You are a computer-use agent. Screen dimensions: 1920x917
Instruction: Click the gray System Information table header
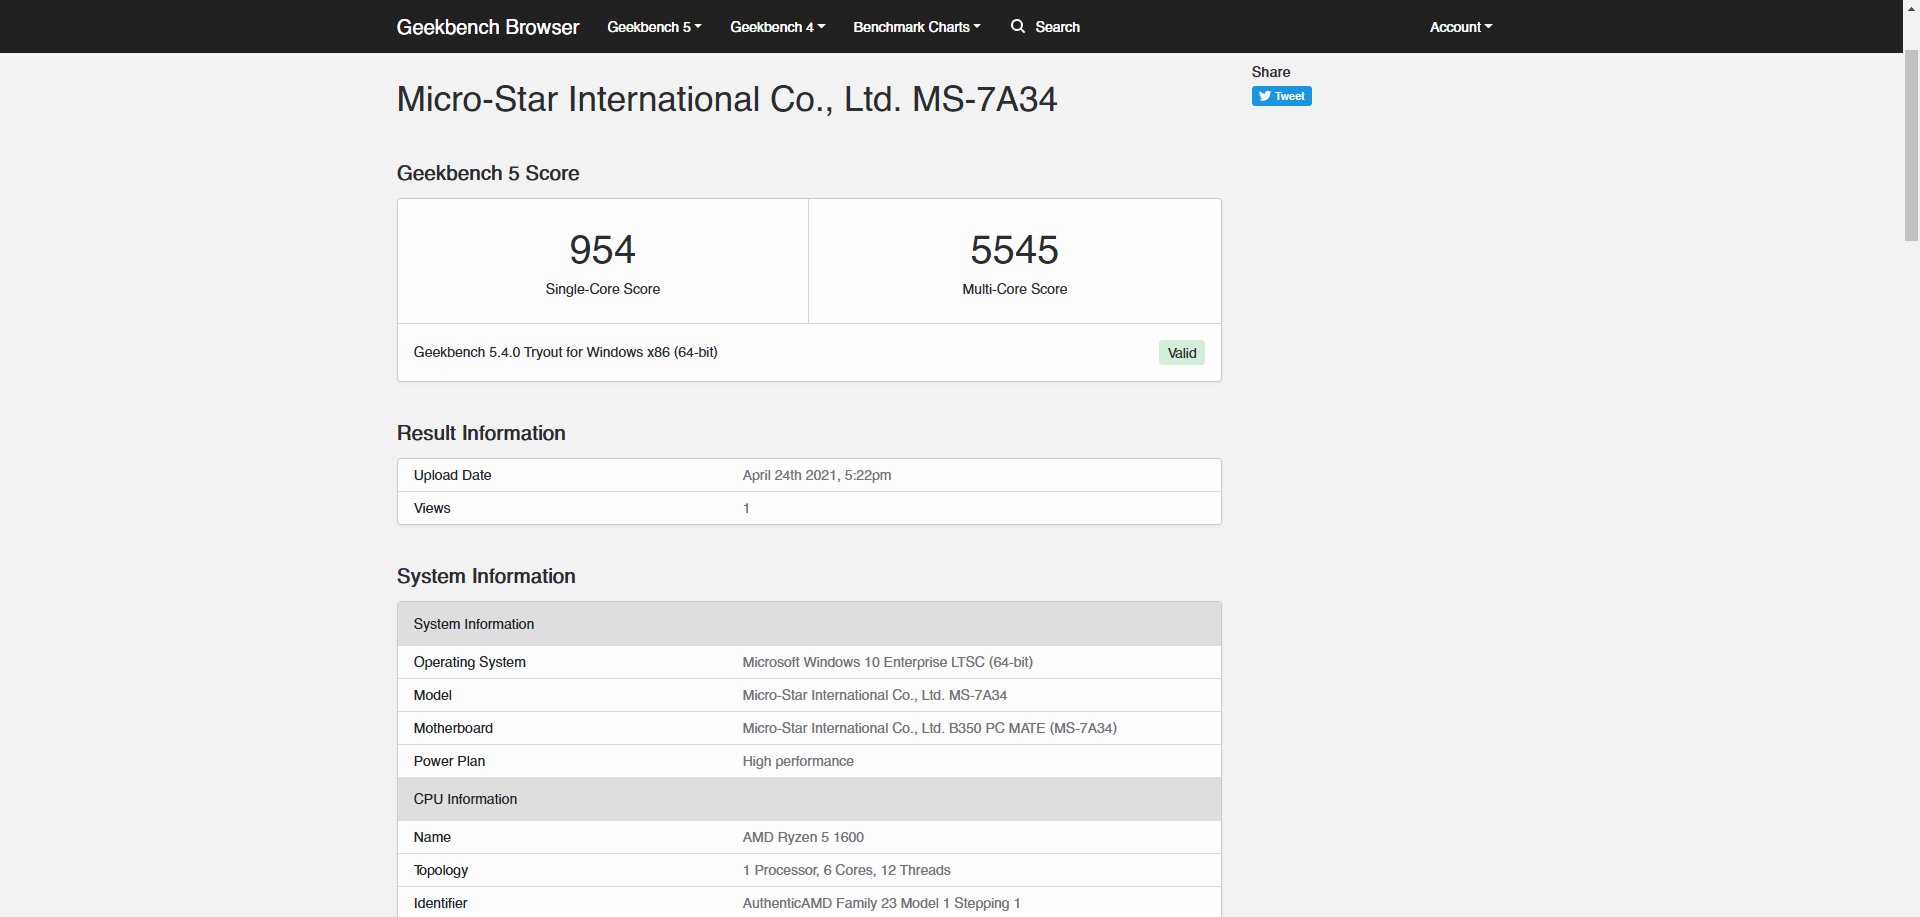pos(809,624)
